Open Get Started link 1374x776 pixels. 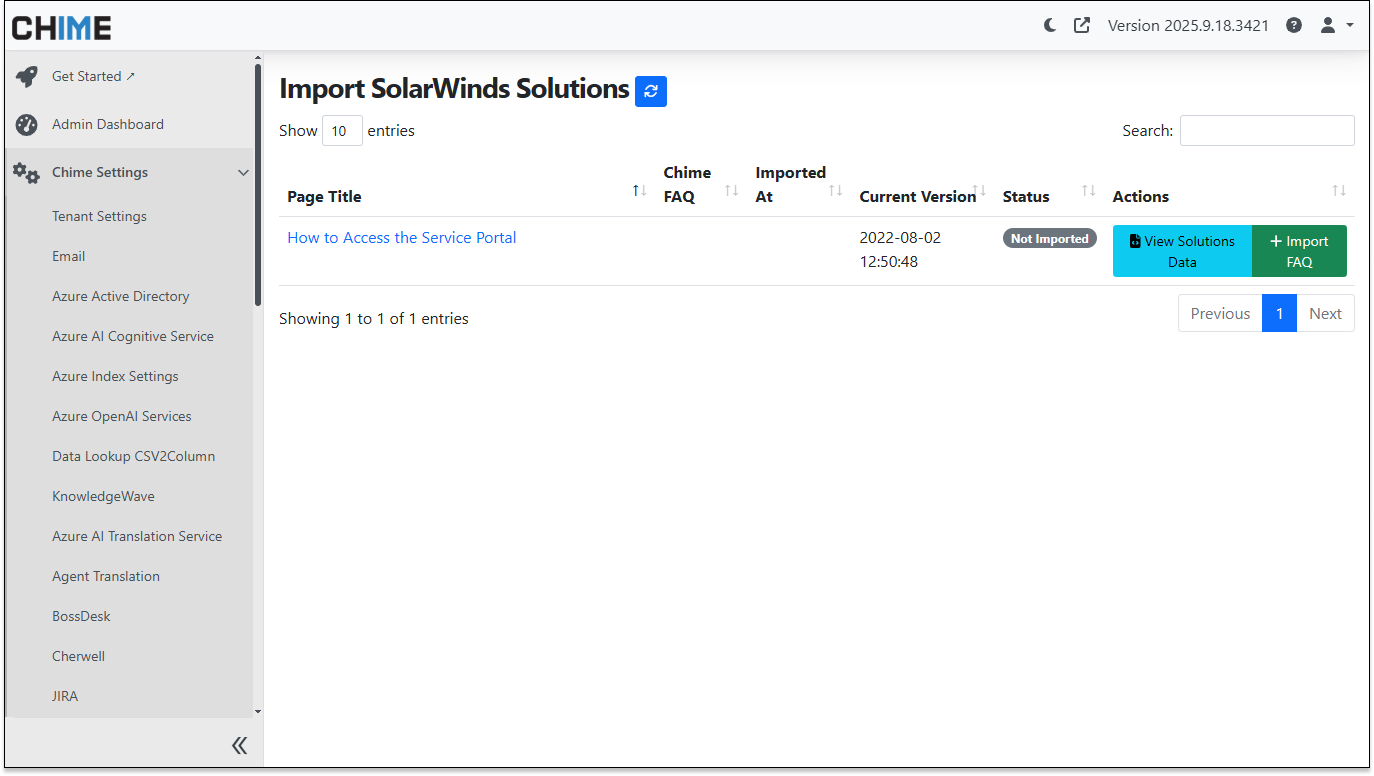(x=93, y=76)
